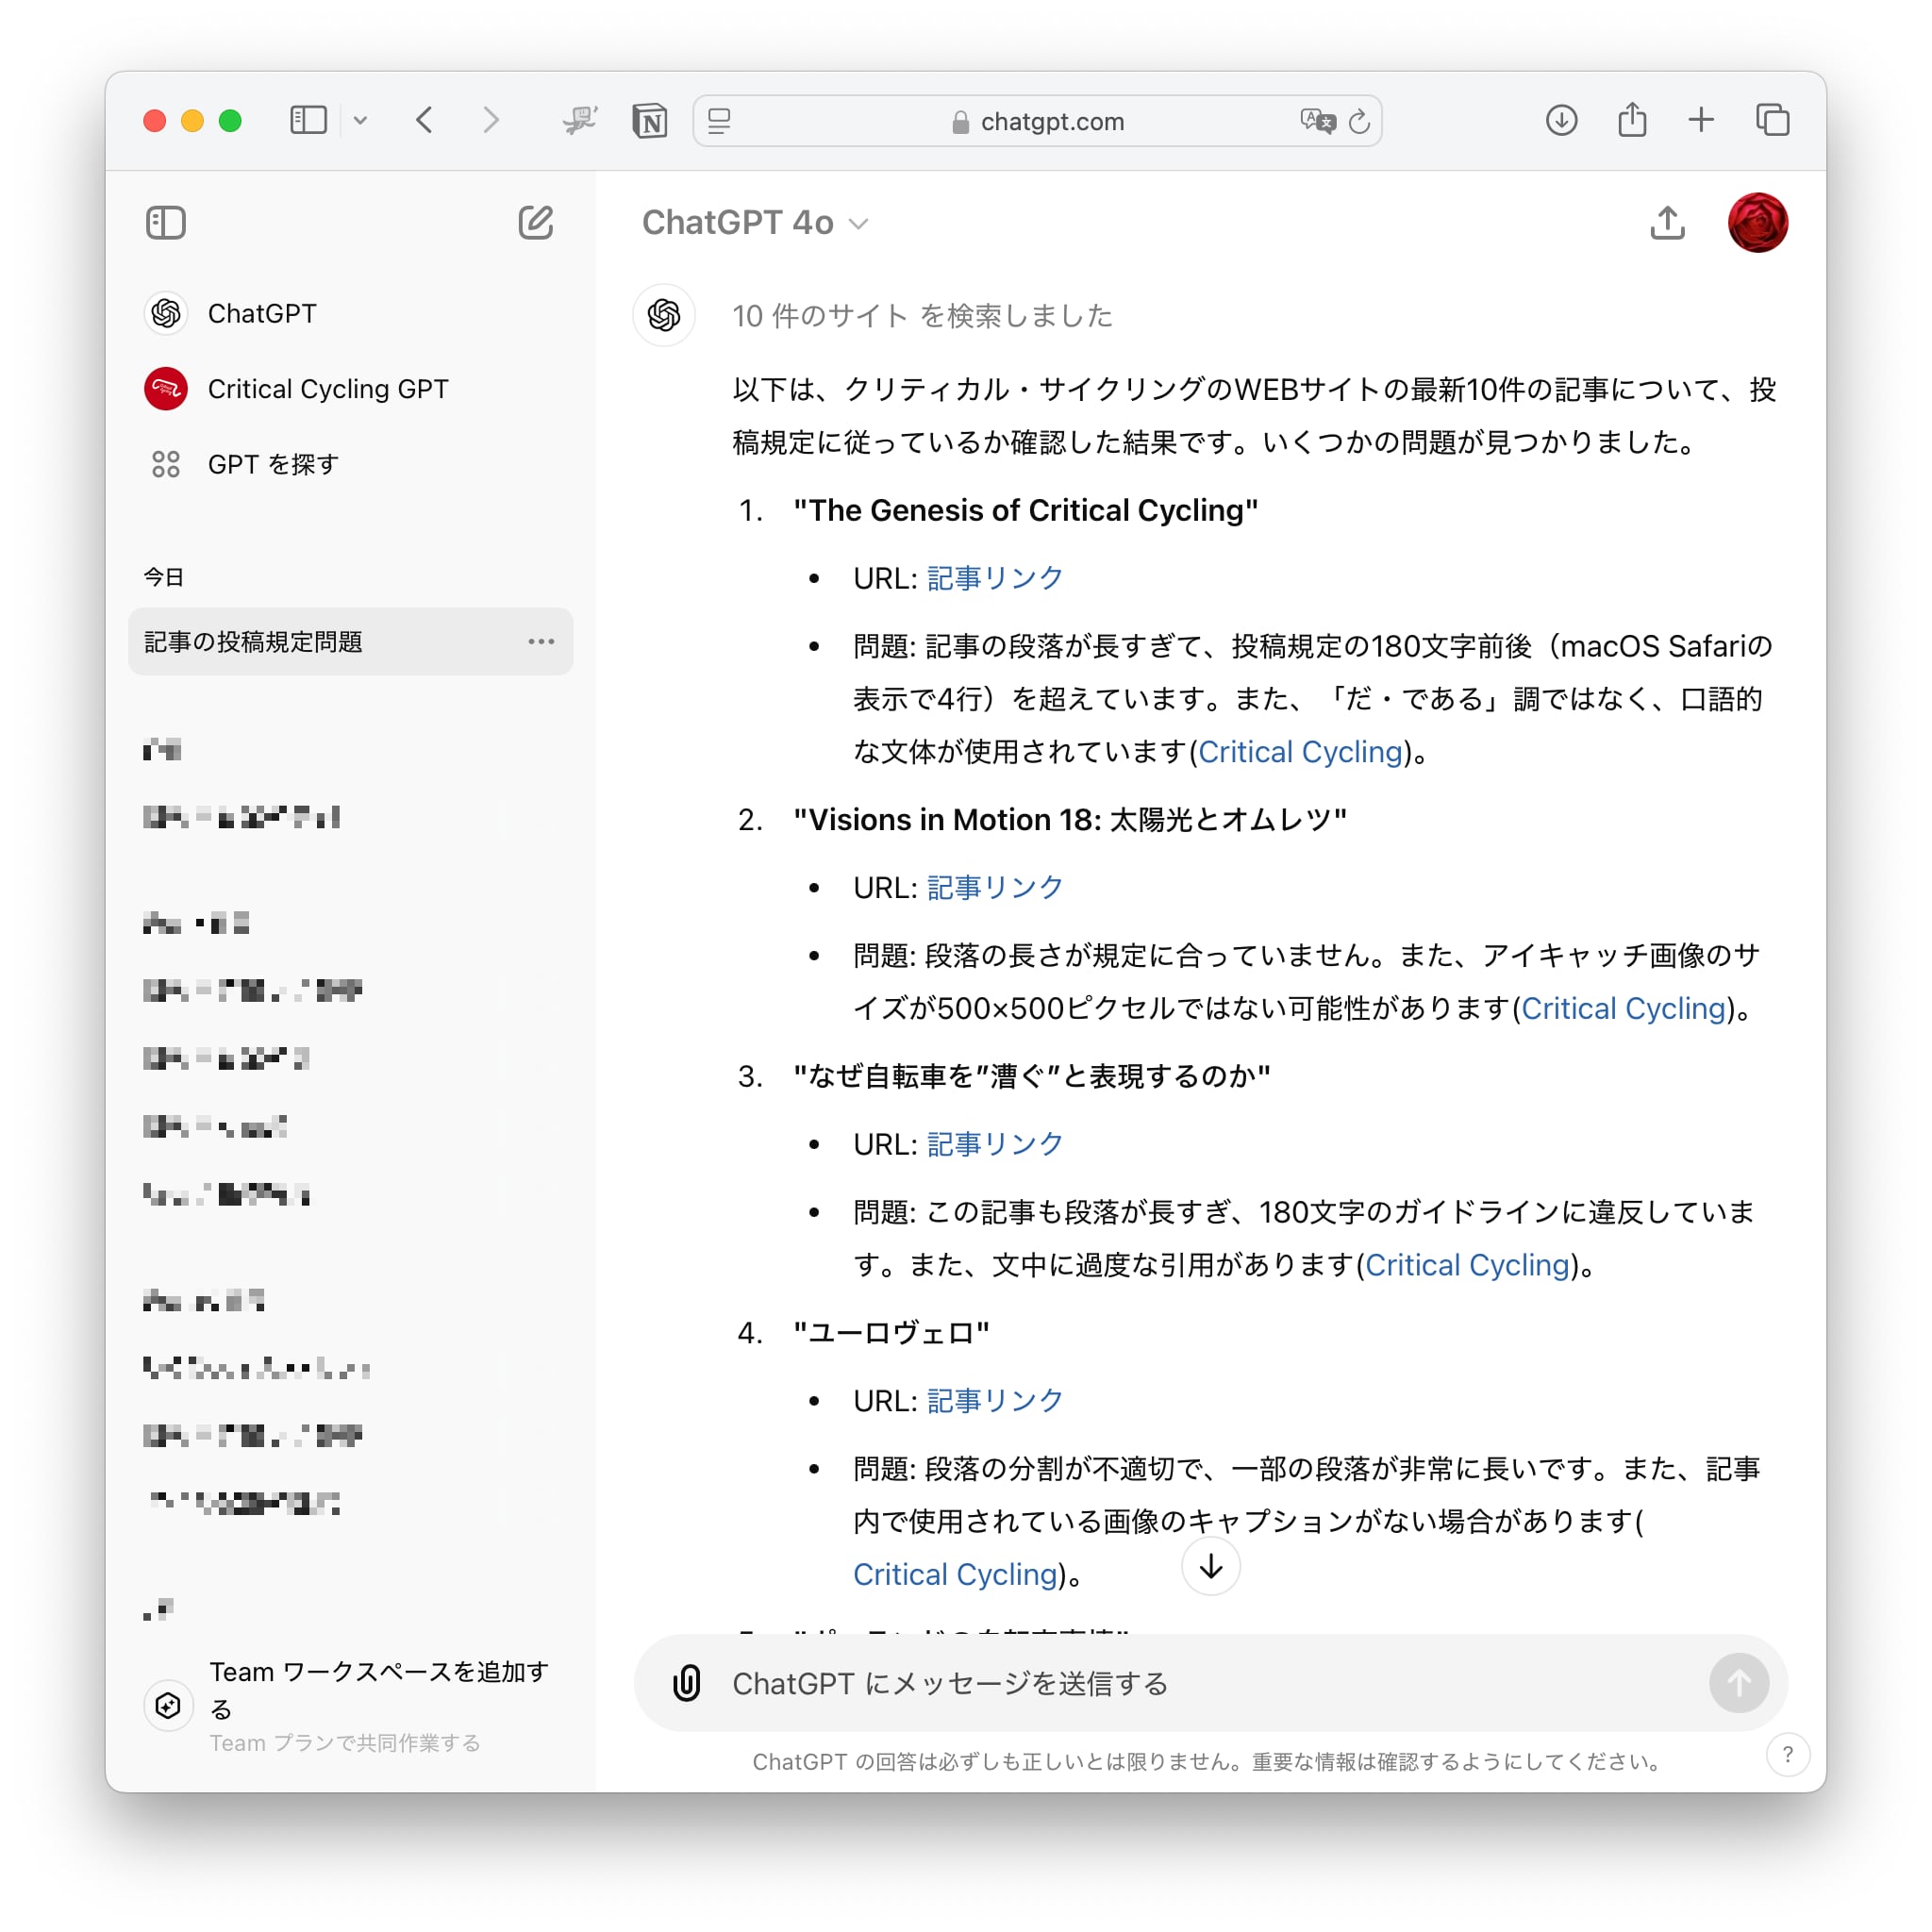Click the attach file paperclip icon

pyautogui.click(x=687, y=1683)
